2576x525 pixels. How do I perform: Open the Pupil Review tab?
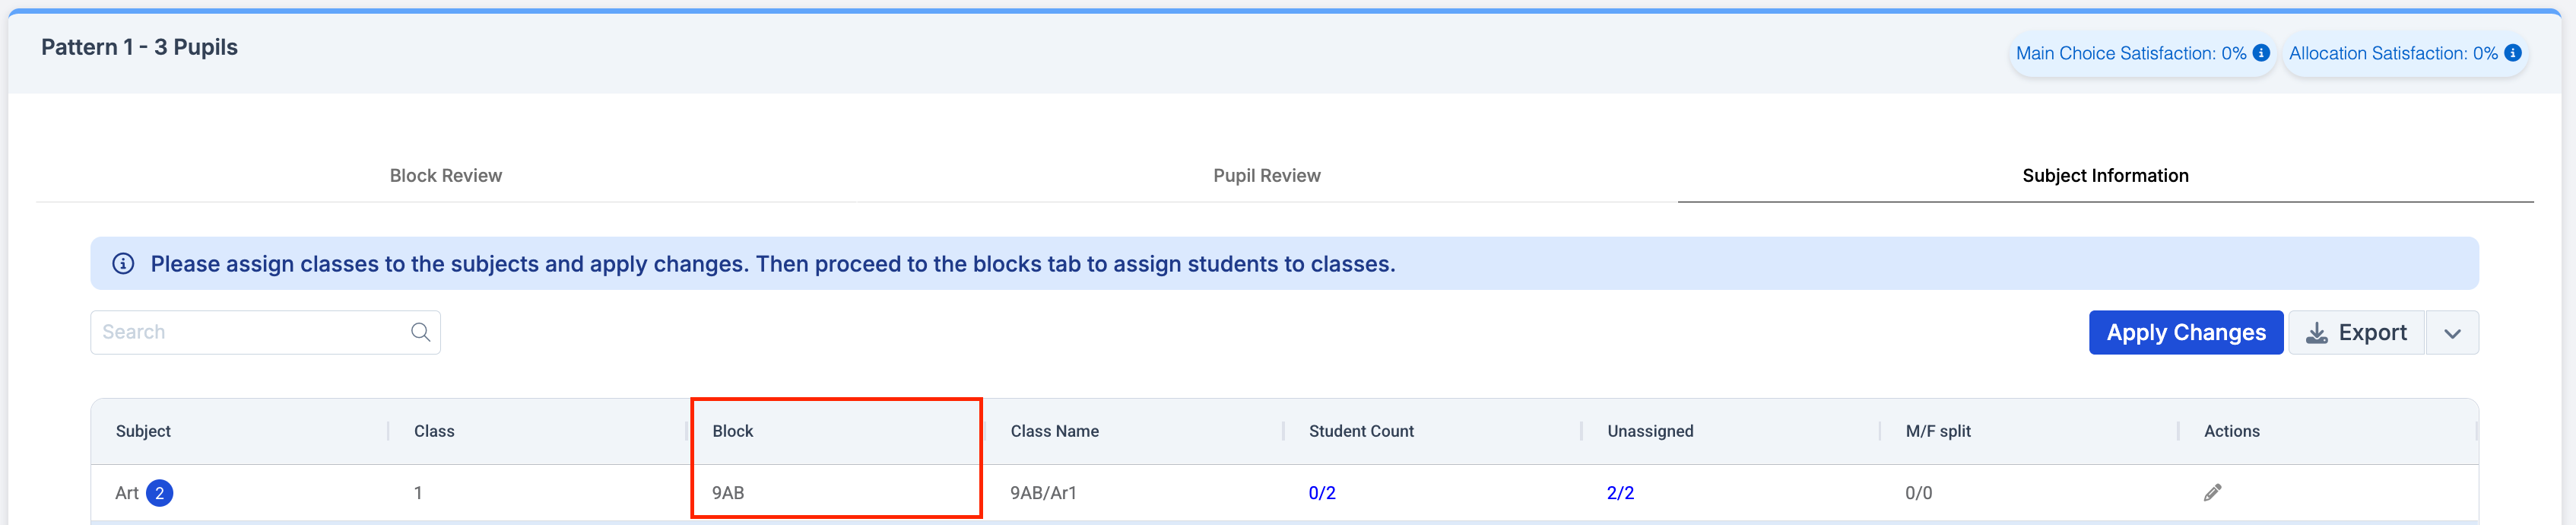pos(1266,176)
